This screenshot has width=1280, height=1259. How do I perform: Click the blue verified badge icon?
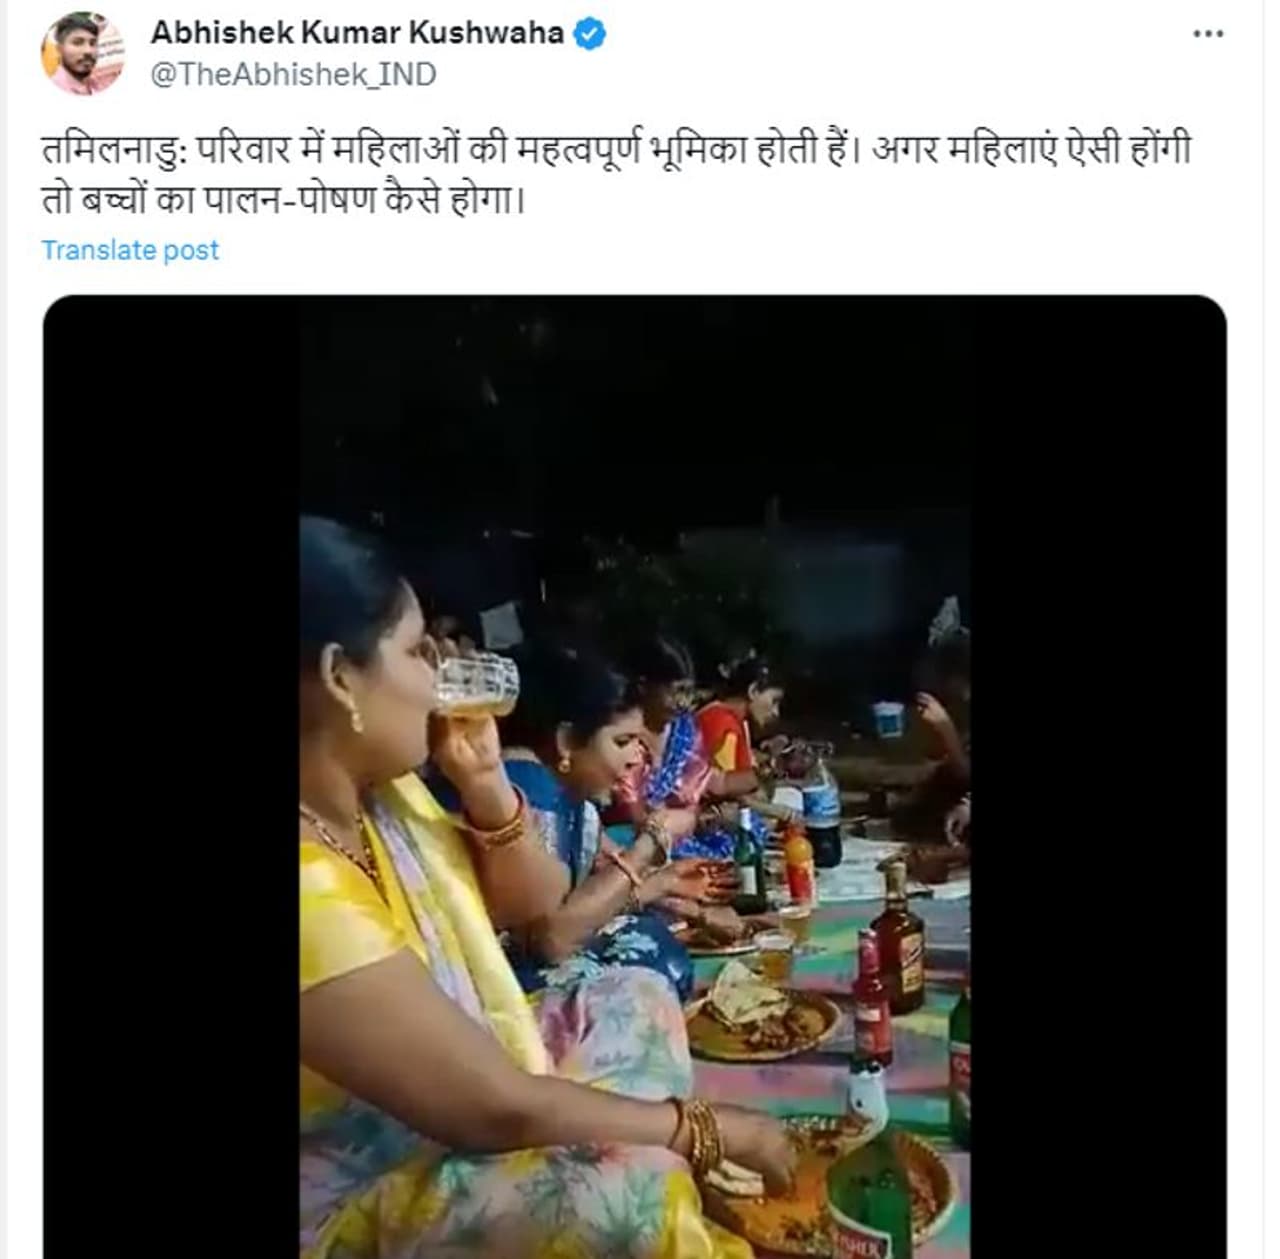tap(589, 33)
